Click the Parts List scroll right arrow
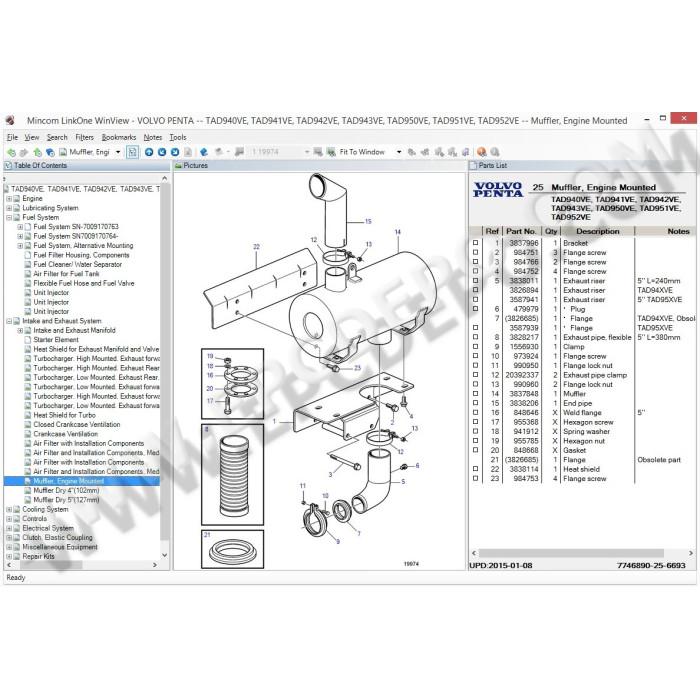This screenshot has height=700, width=700. coord(691,553)
